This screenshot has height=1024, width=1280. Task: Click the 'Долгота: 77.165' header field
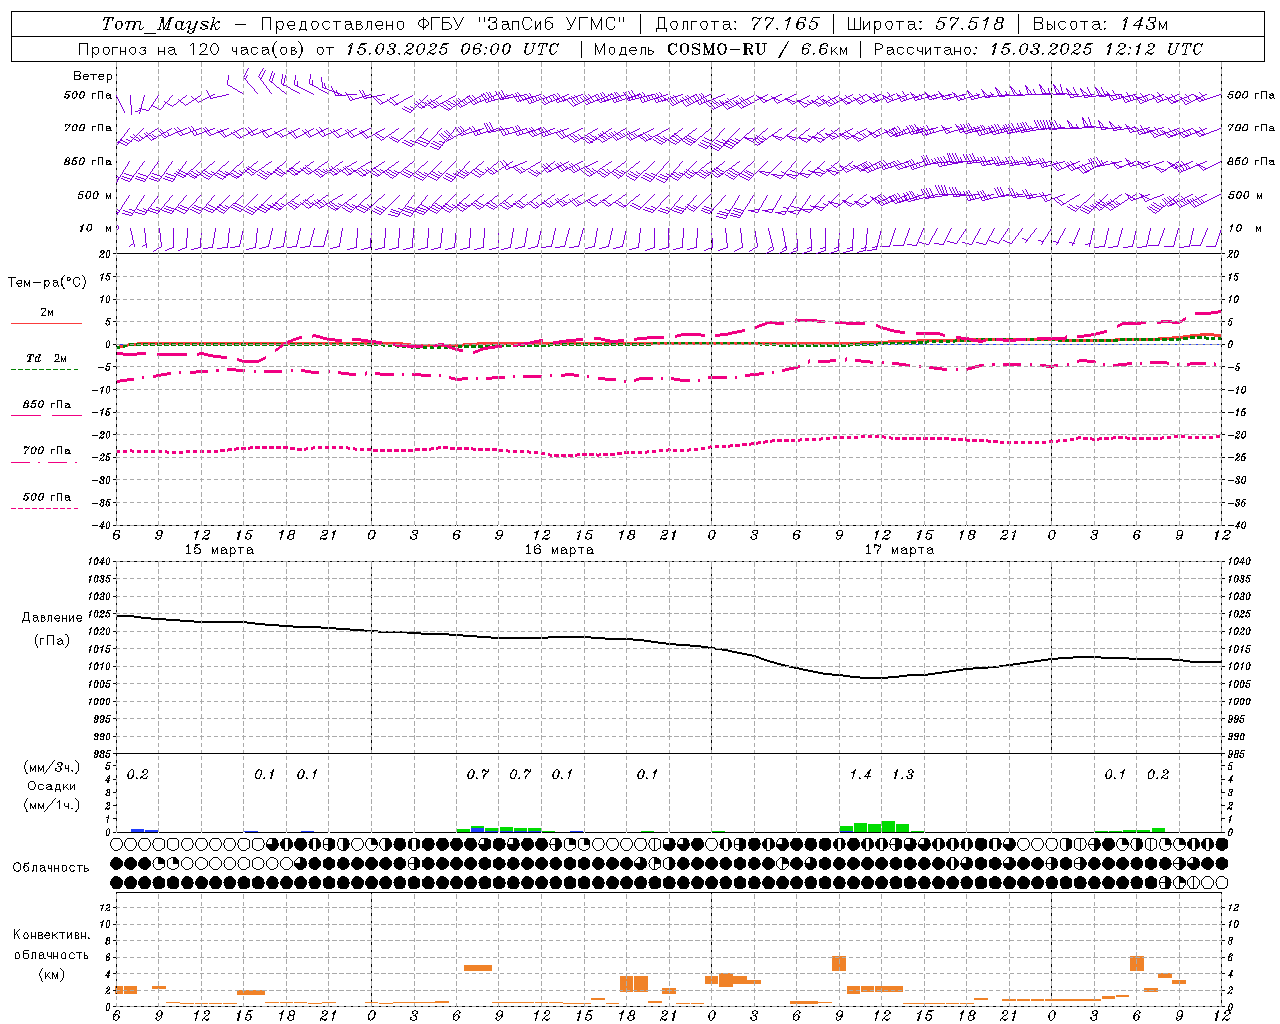[737, 24]
